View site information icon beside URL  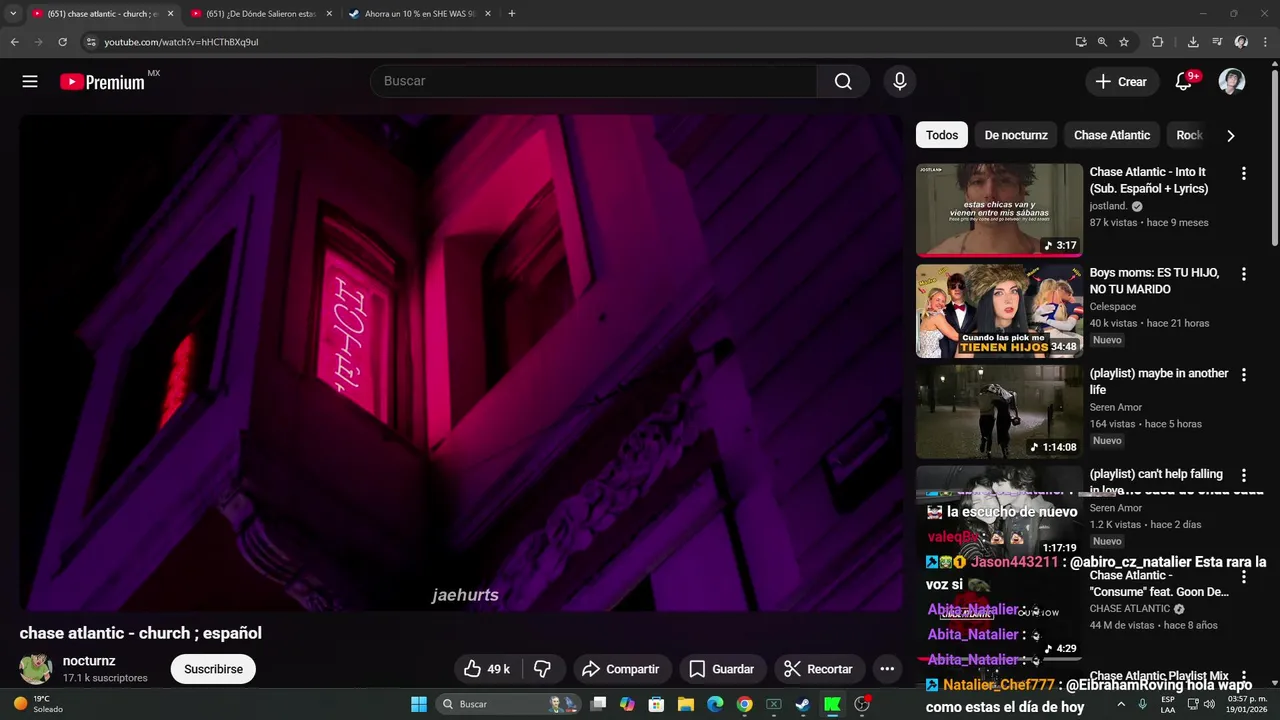point(90,42)
